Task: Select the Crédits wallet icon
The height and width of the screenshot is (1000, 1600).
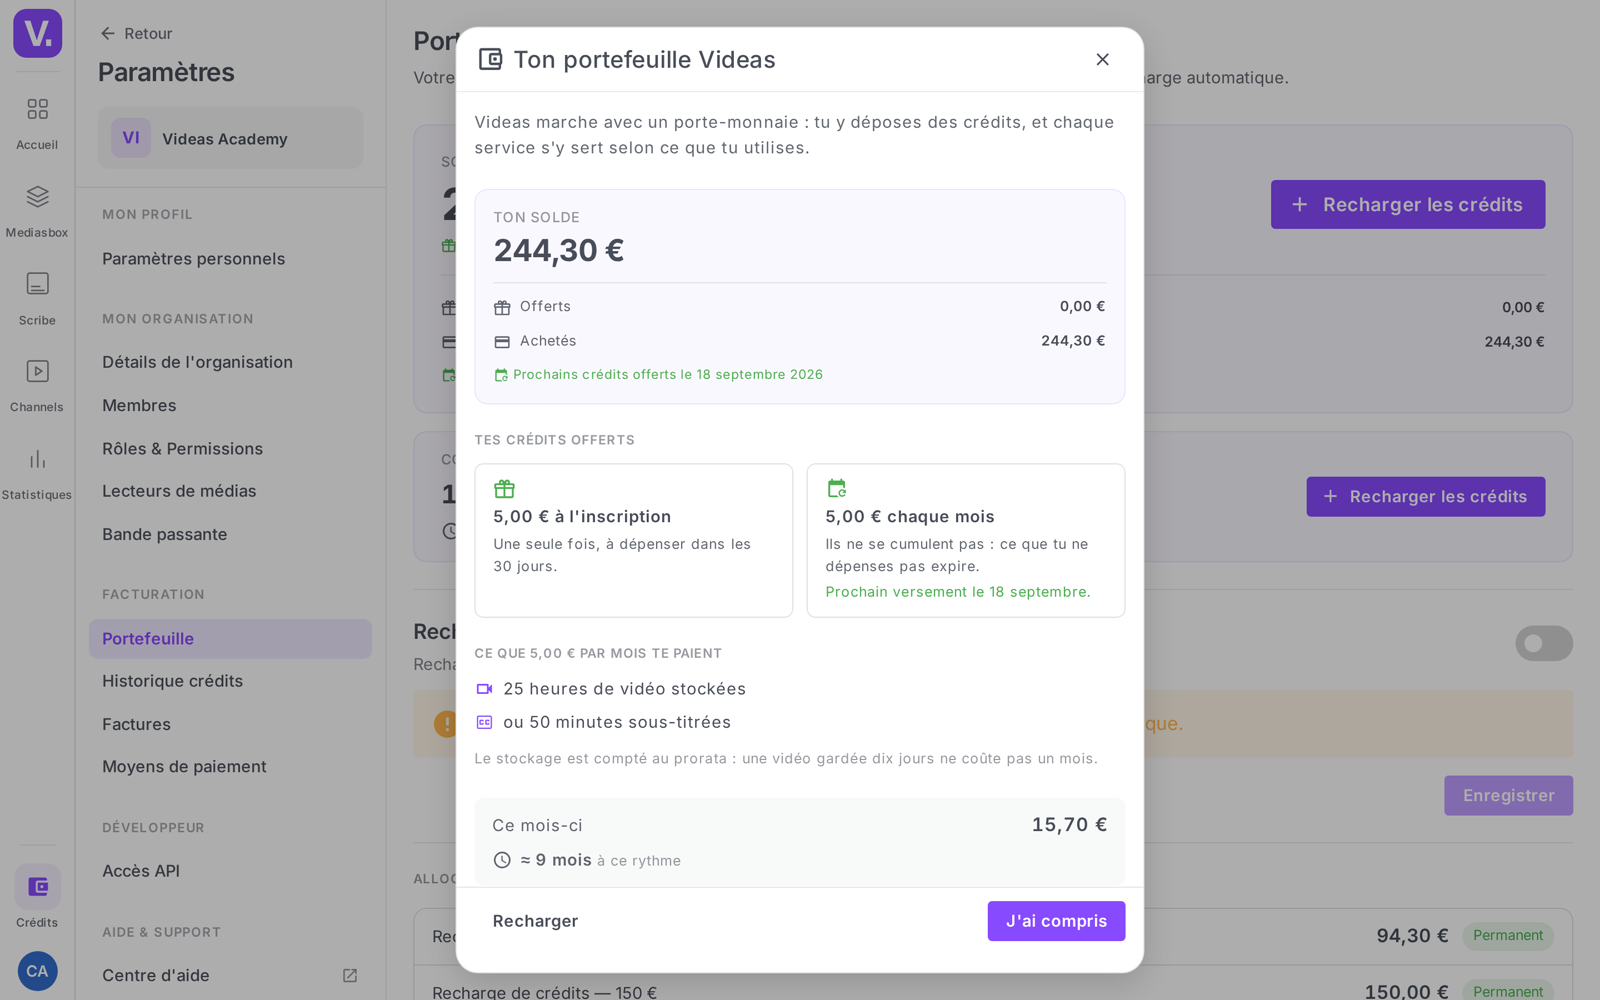Action: coord(38,887)
